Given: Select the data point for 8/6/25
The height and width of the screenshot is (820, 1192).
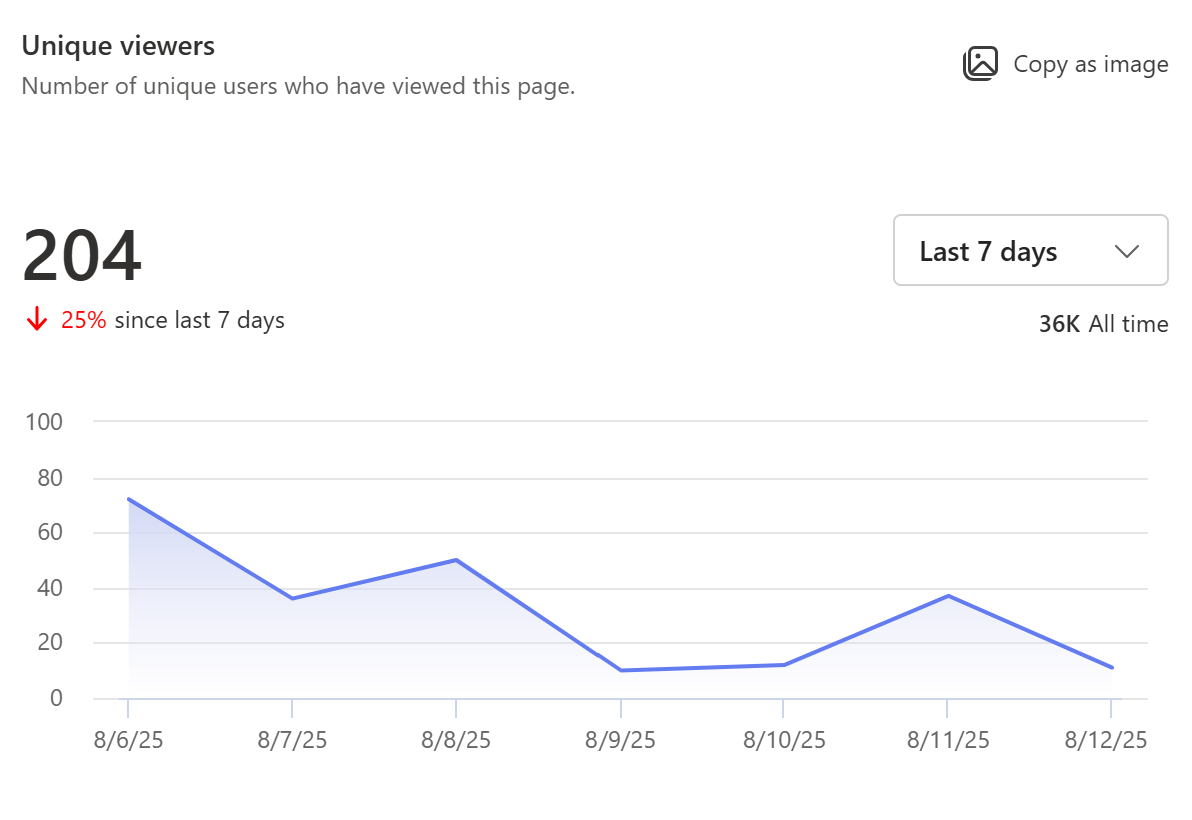Looking at the screenshot, I should pos(127,498).
